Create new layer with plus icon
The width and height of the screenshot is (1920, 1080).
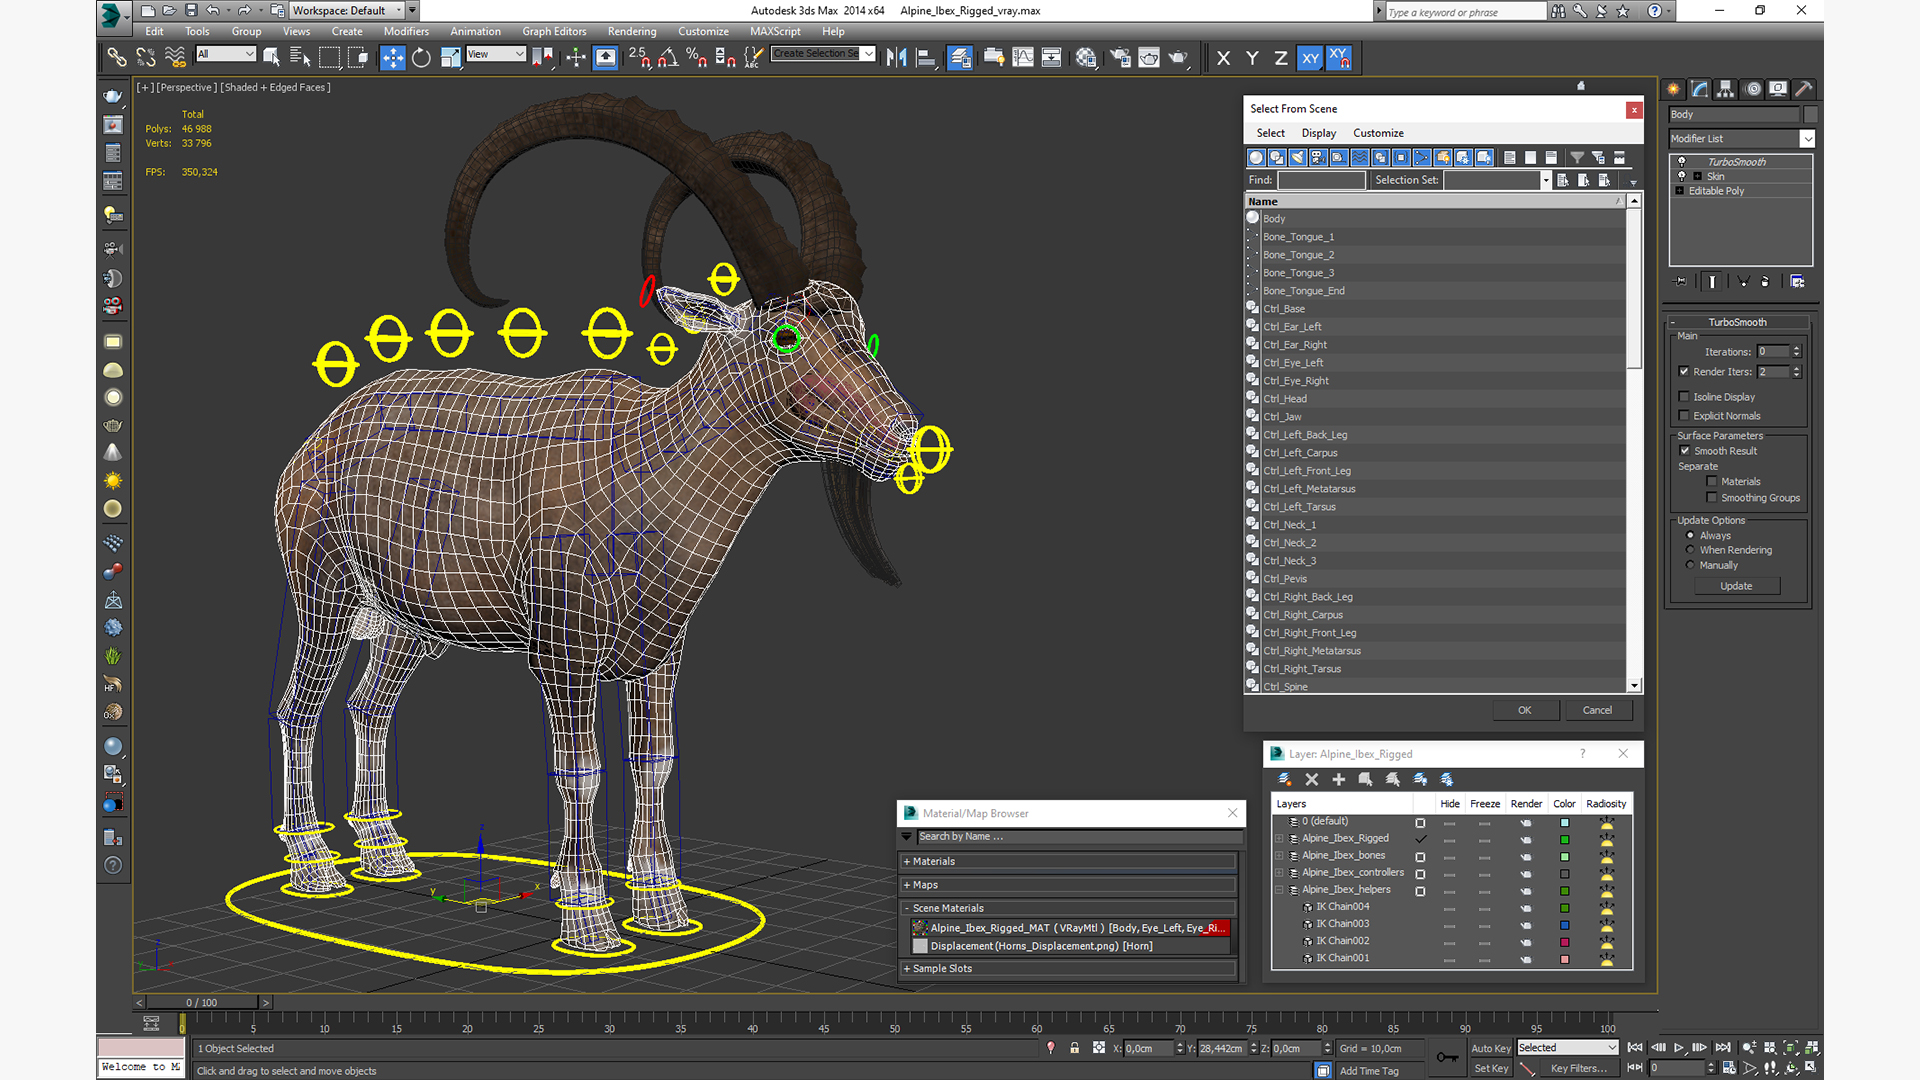(x=1338, y=779)
